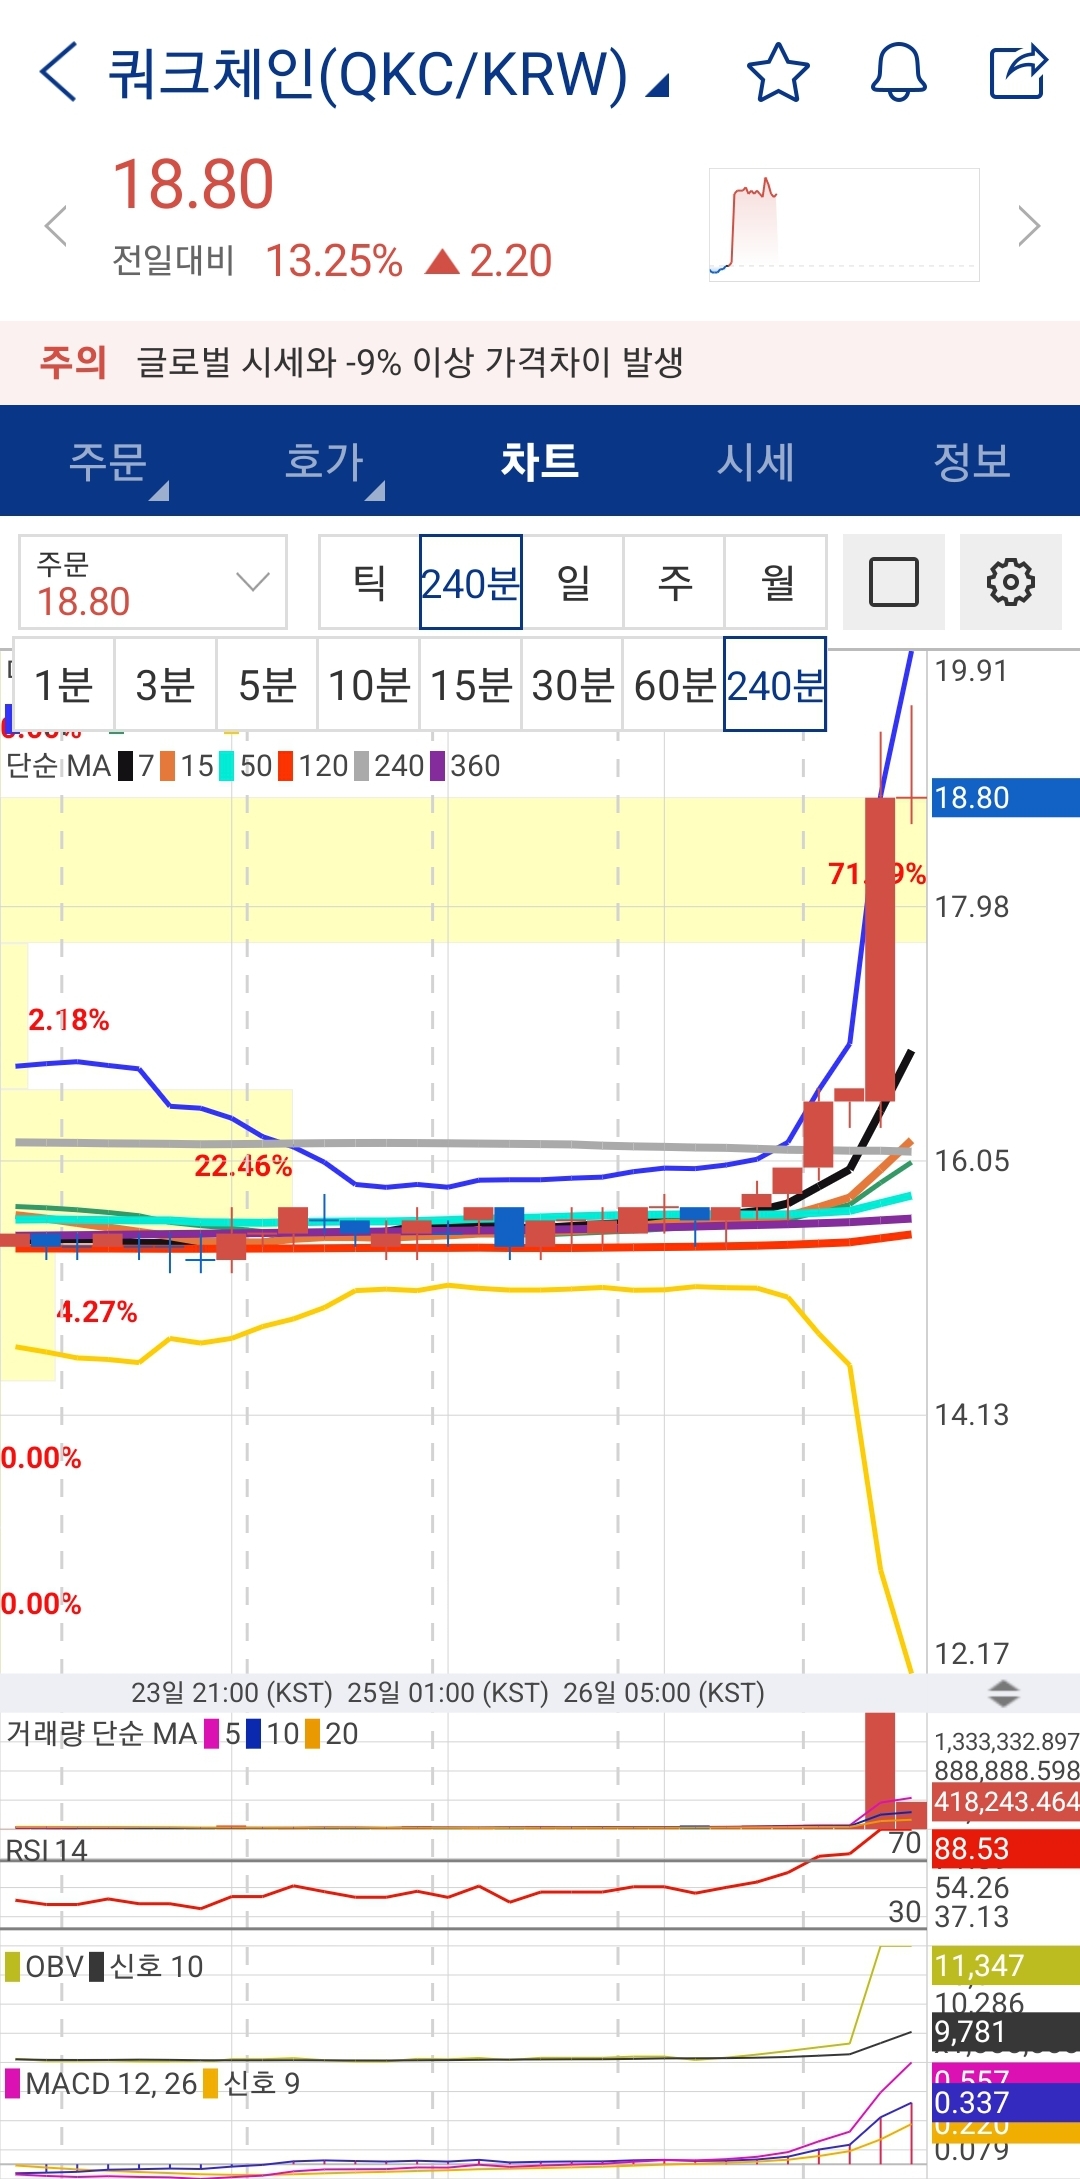Tap the 11,347 OBV value tag
This screenshot has height=2179, width=1080.
(1005, 1966)
